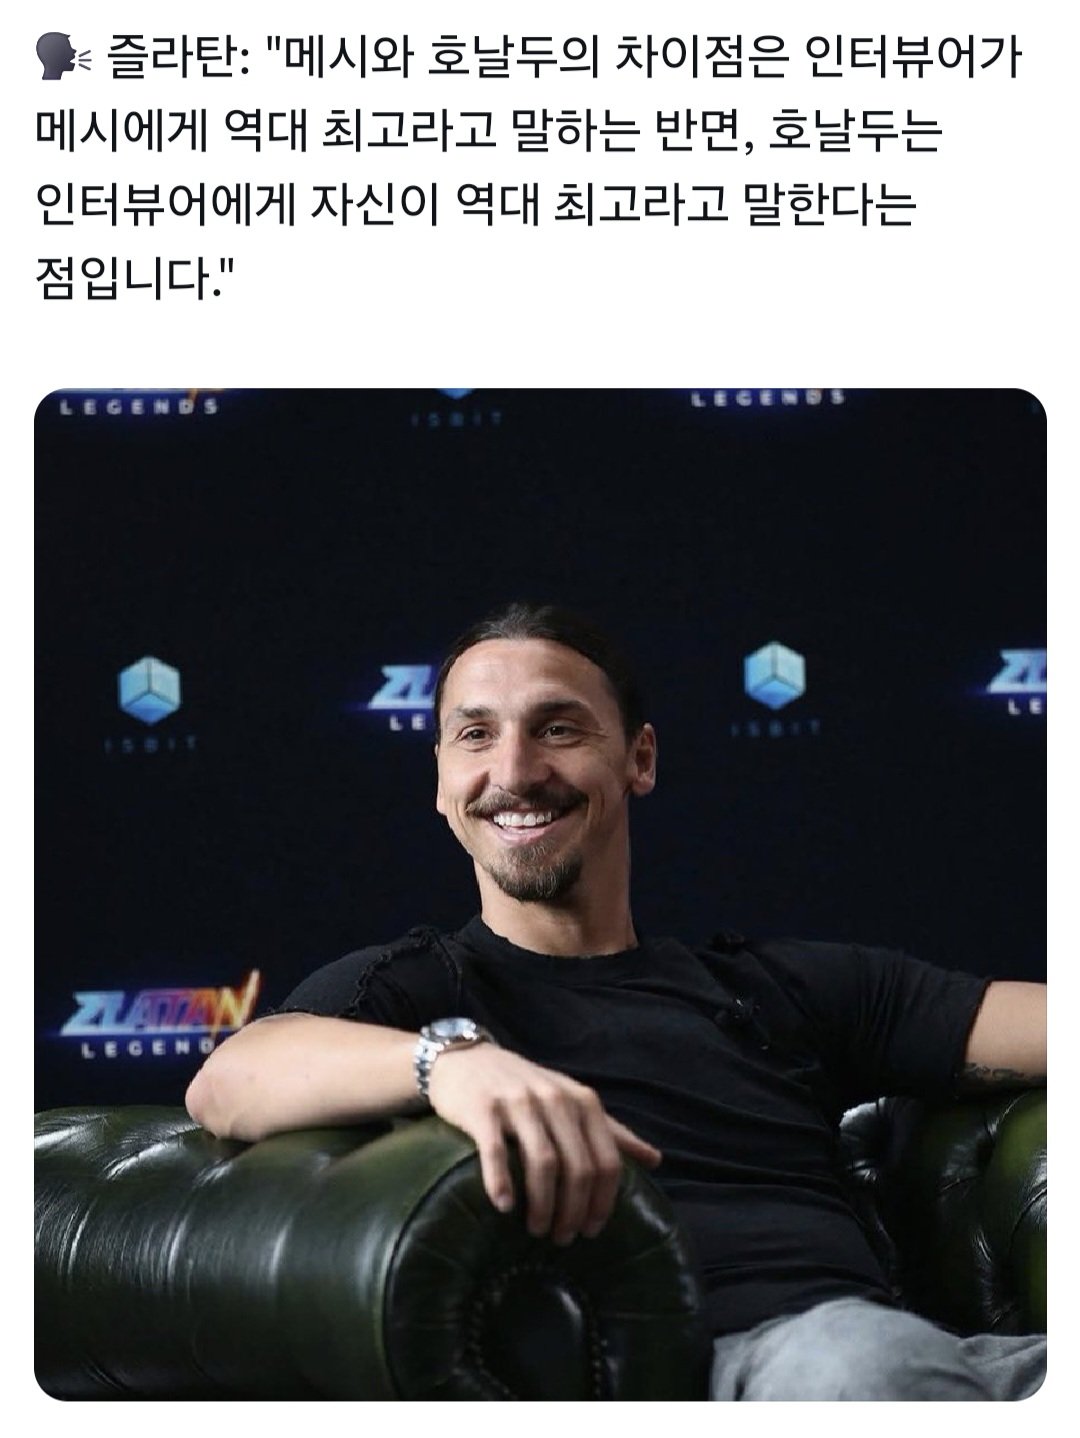Open the attached photo of smiling man
The image size is (1080, 1438).
(540, 894)
